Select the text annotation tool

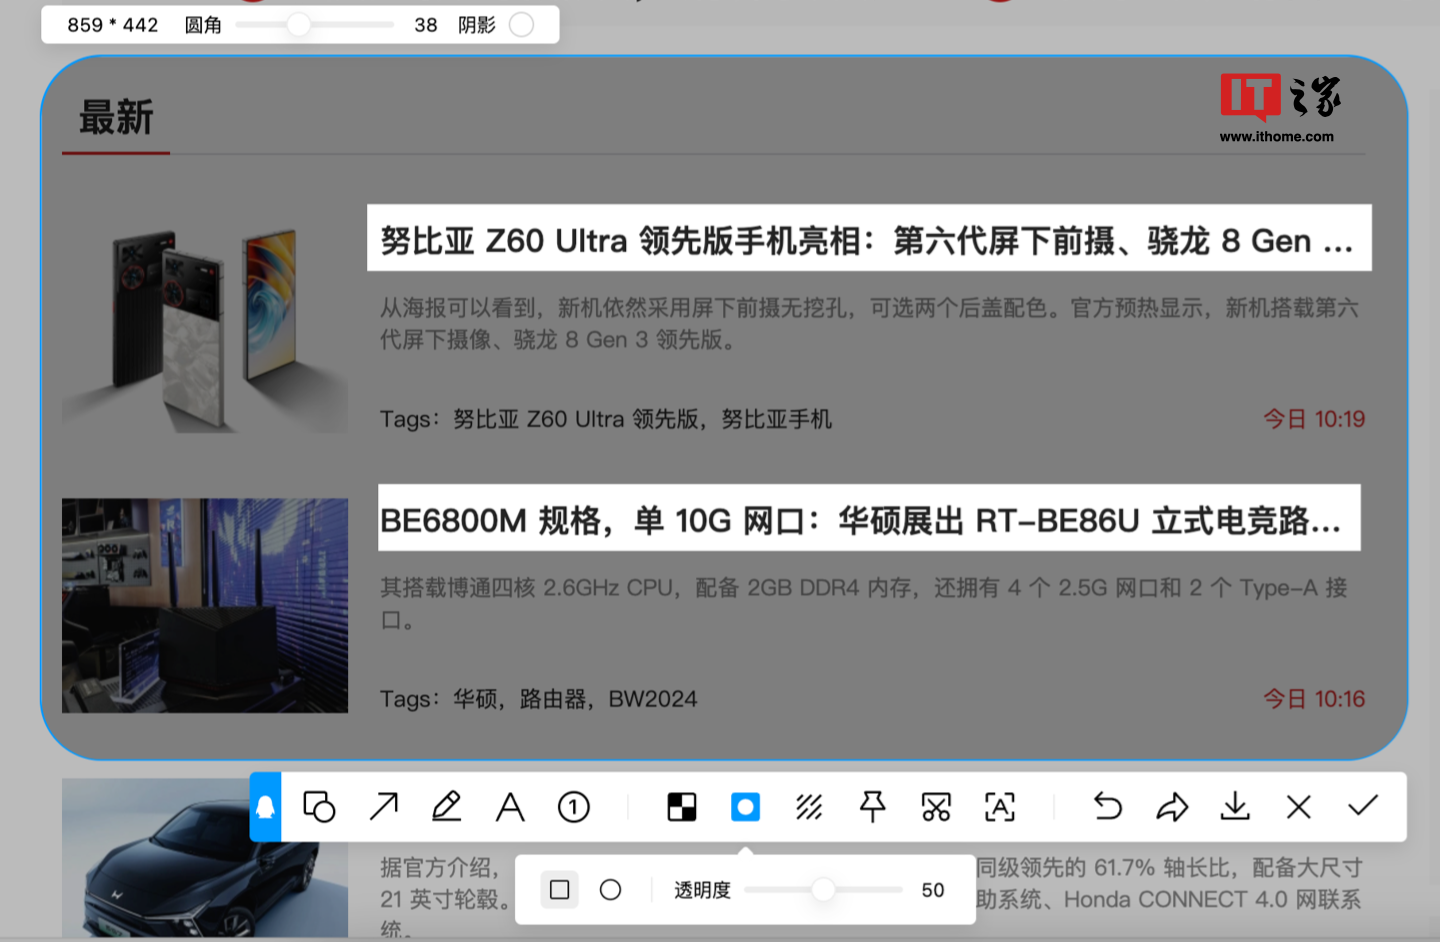tap(510, 807)
